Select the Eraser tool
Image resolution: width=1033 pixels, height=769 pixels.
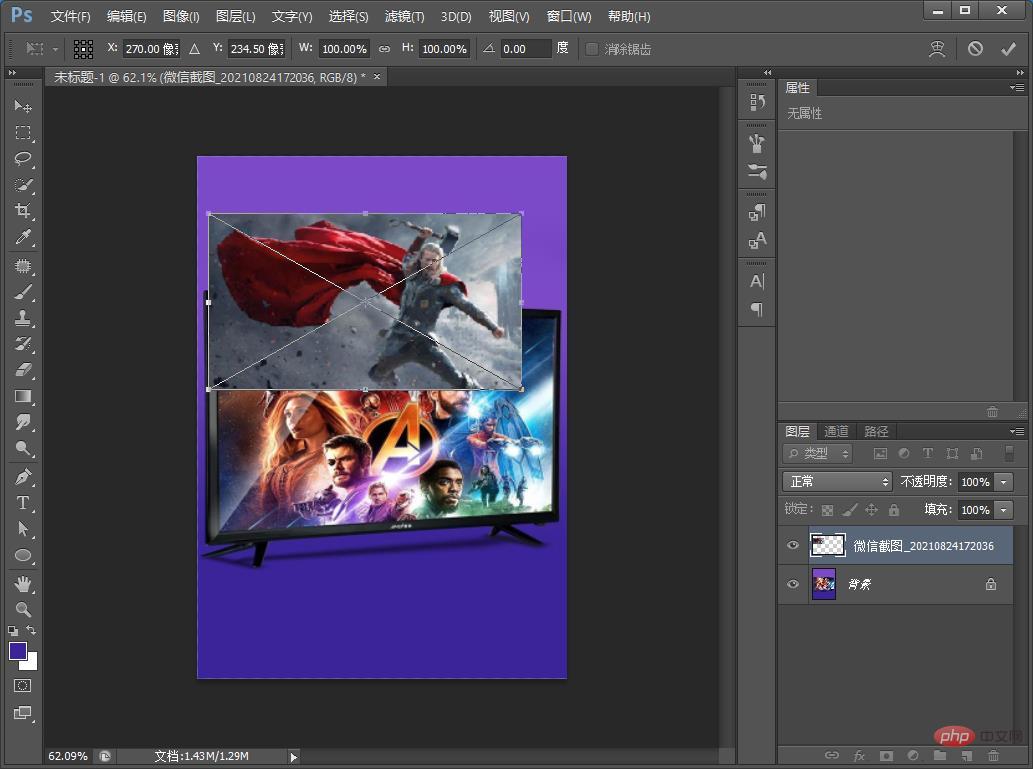coord(22,370)
